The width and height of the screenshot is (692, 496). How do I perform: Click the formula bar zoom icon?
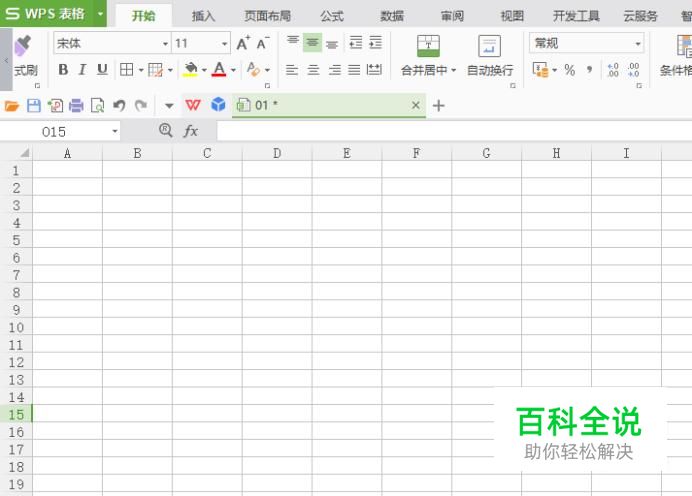(x=165, y=130)
